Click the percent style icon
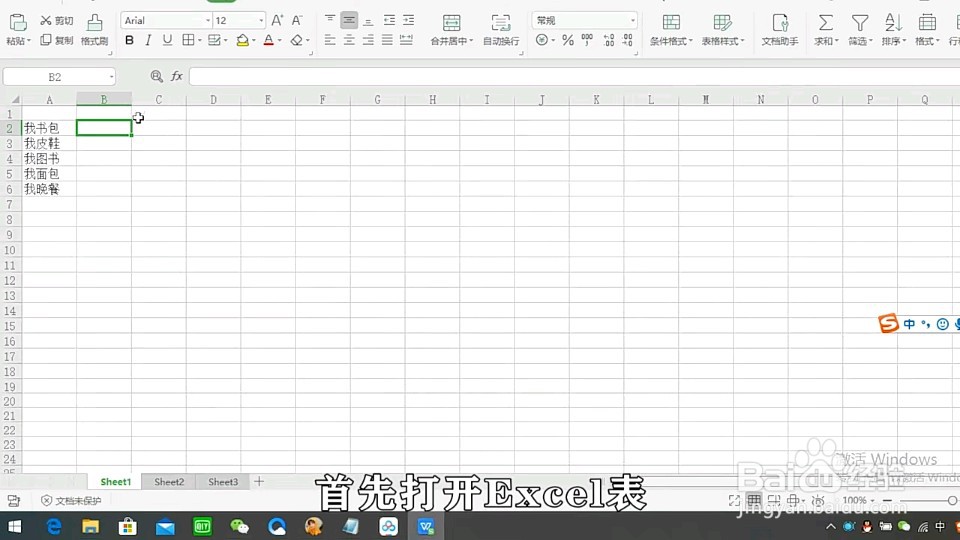The image size is (960, 540). 568,40
